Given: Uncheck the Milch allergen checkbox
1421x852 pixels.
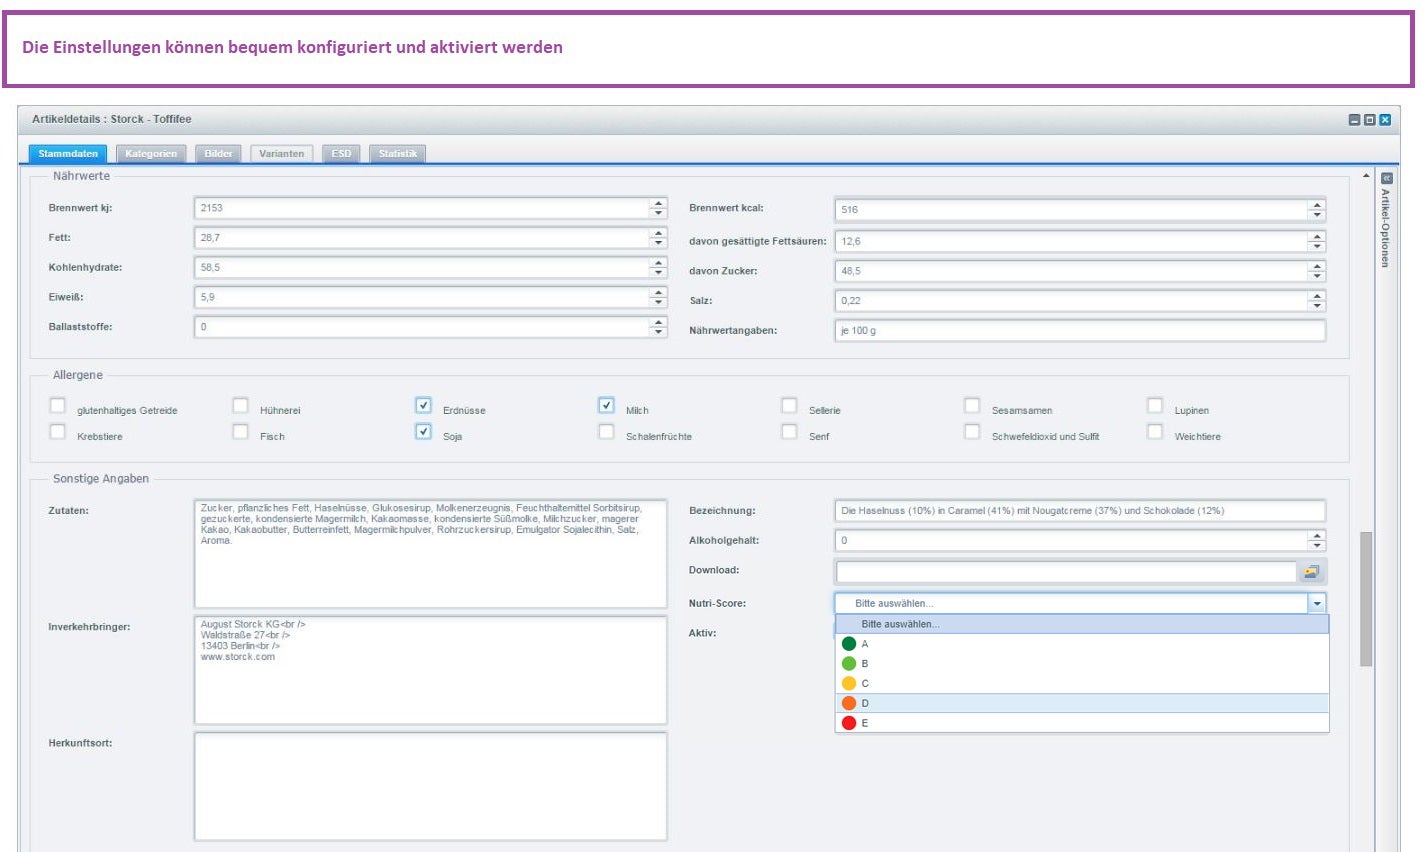Looking at the screenshot, I should point(607,406).
